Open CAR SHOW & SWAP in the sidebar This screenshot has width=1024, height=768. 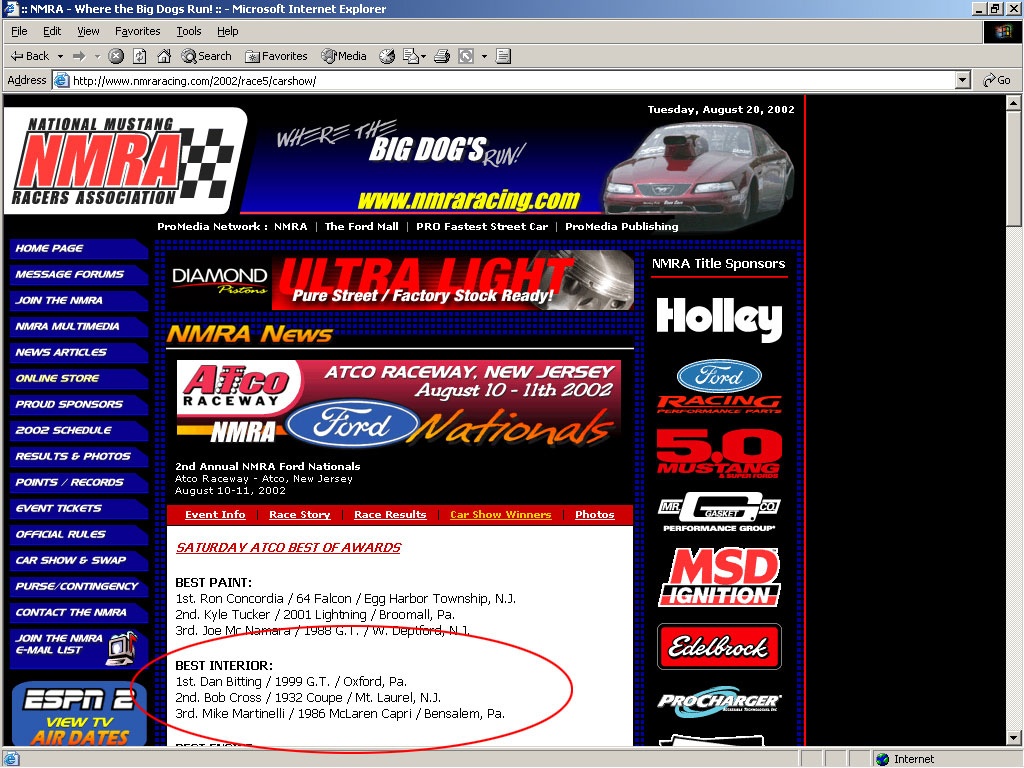point(79,561)
